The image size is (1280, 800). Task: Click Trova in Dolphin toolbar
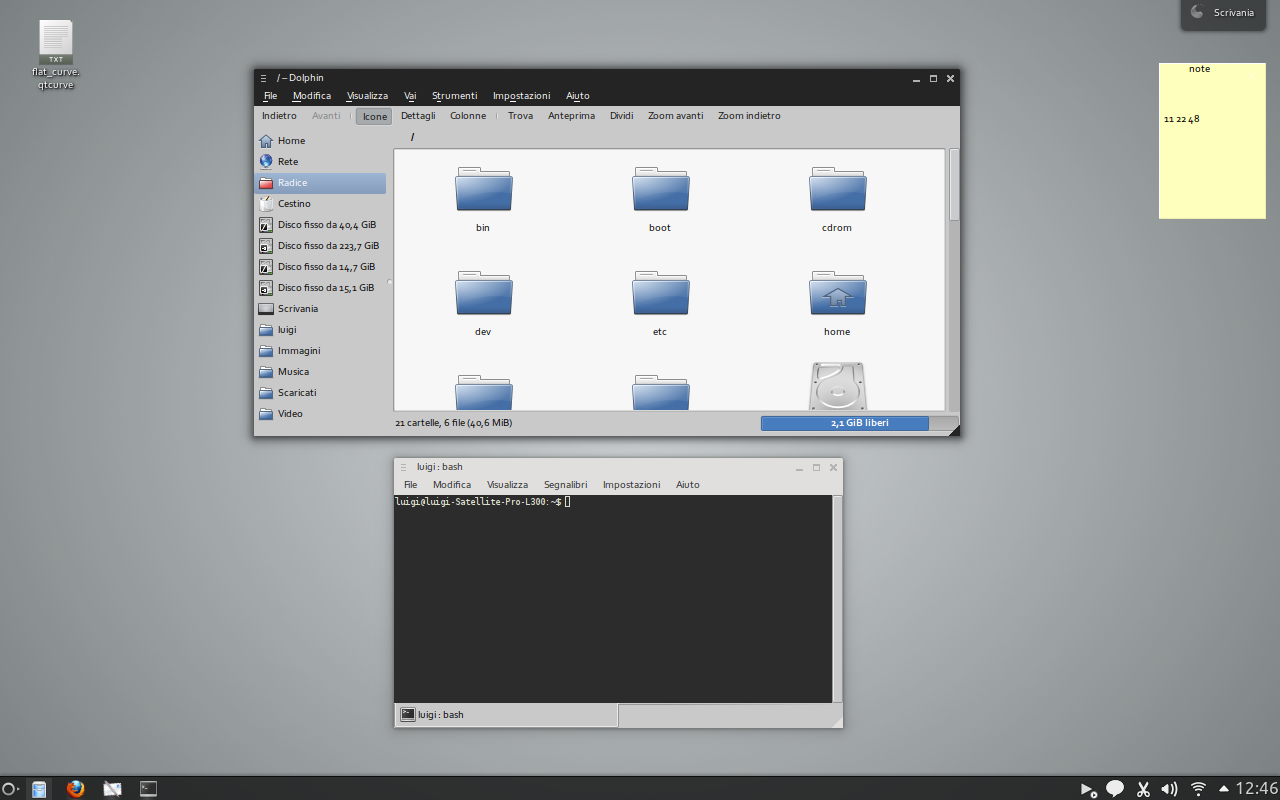pos(520,116)
